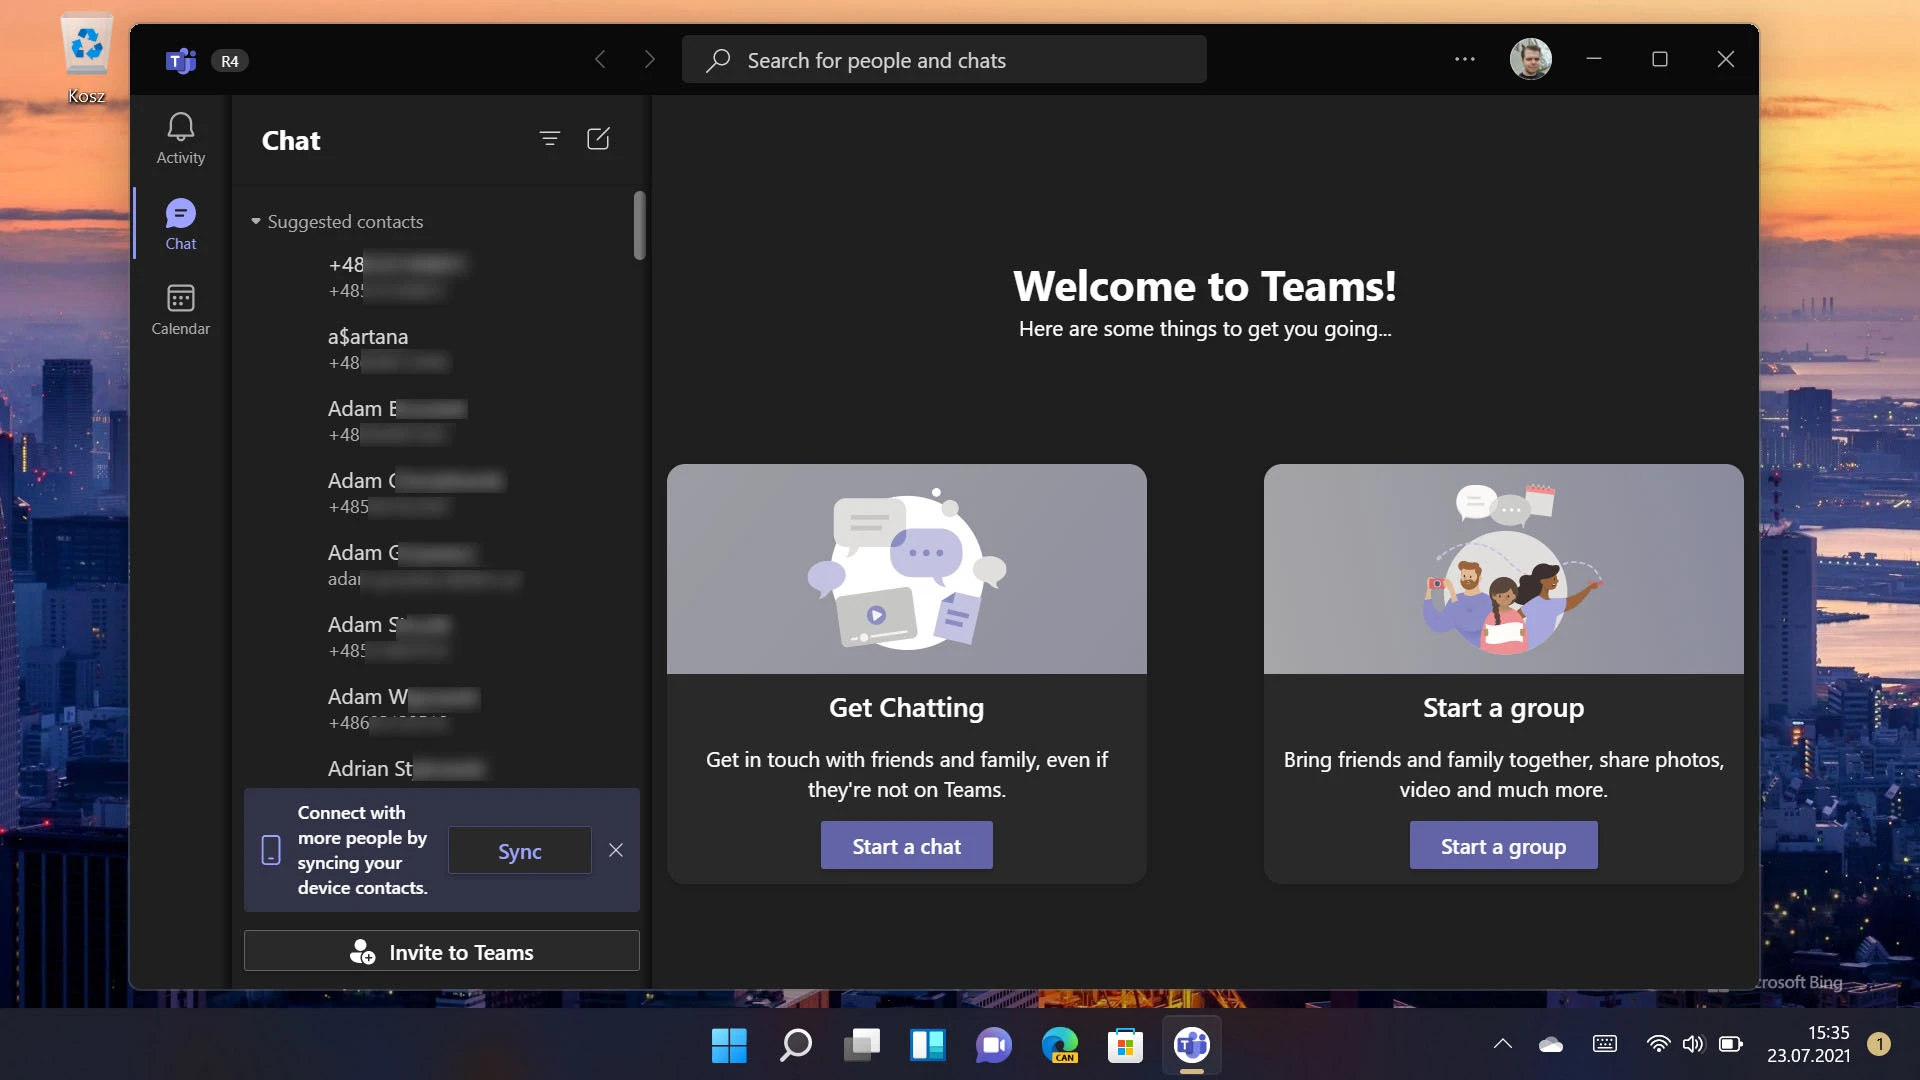Viewport: 1920px width, 1080px height.
Task: Click the Start a chat button
Action: coord(907,846)
